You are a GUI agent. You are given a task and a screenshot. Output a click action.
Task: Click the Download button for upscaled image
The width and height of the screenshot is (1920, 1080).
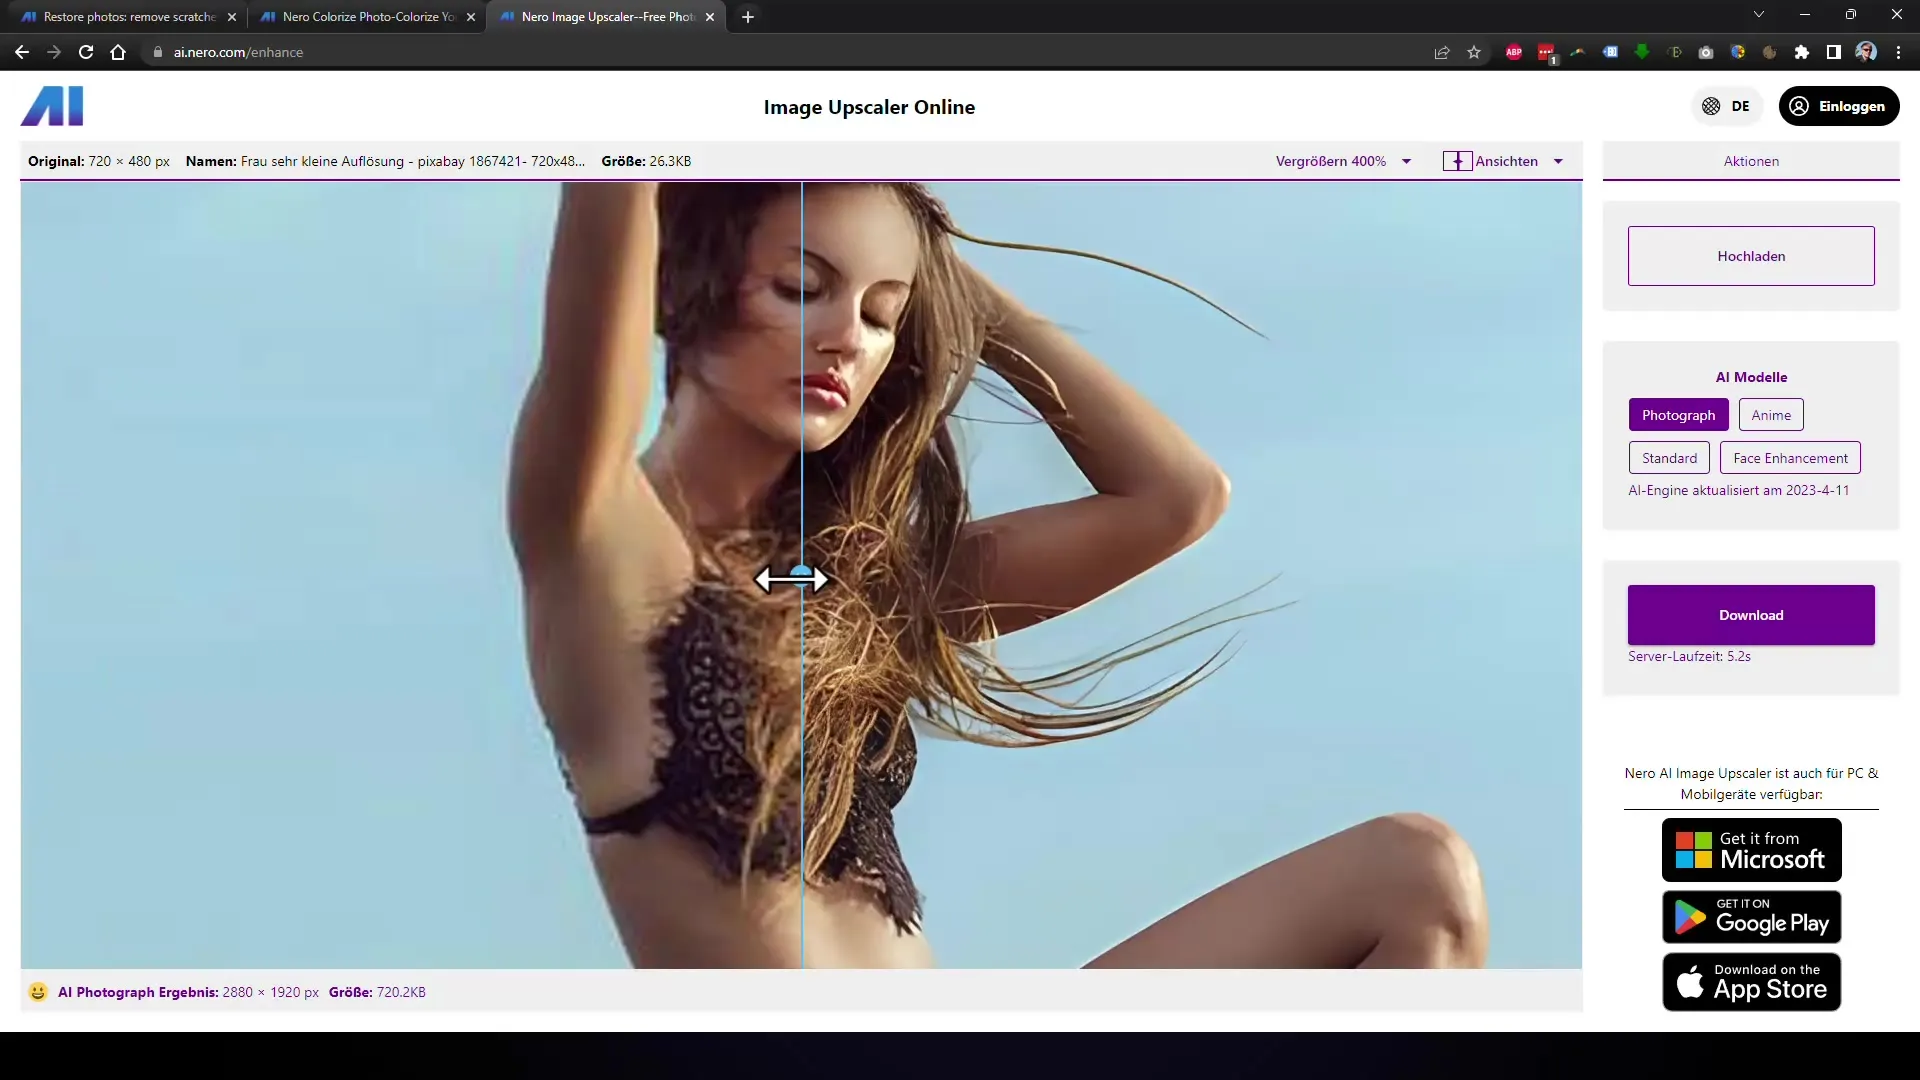[1751, 615]
